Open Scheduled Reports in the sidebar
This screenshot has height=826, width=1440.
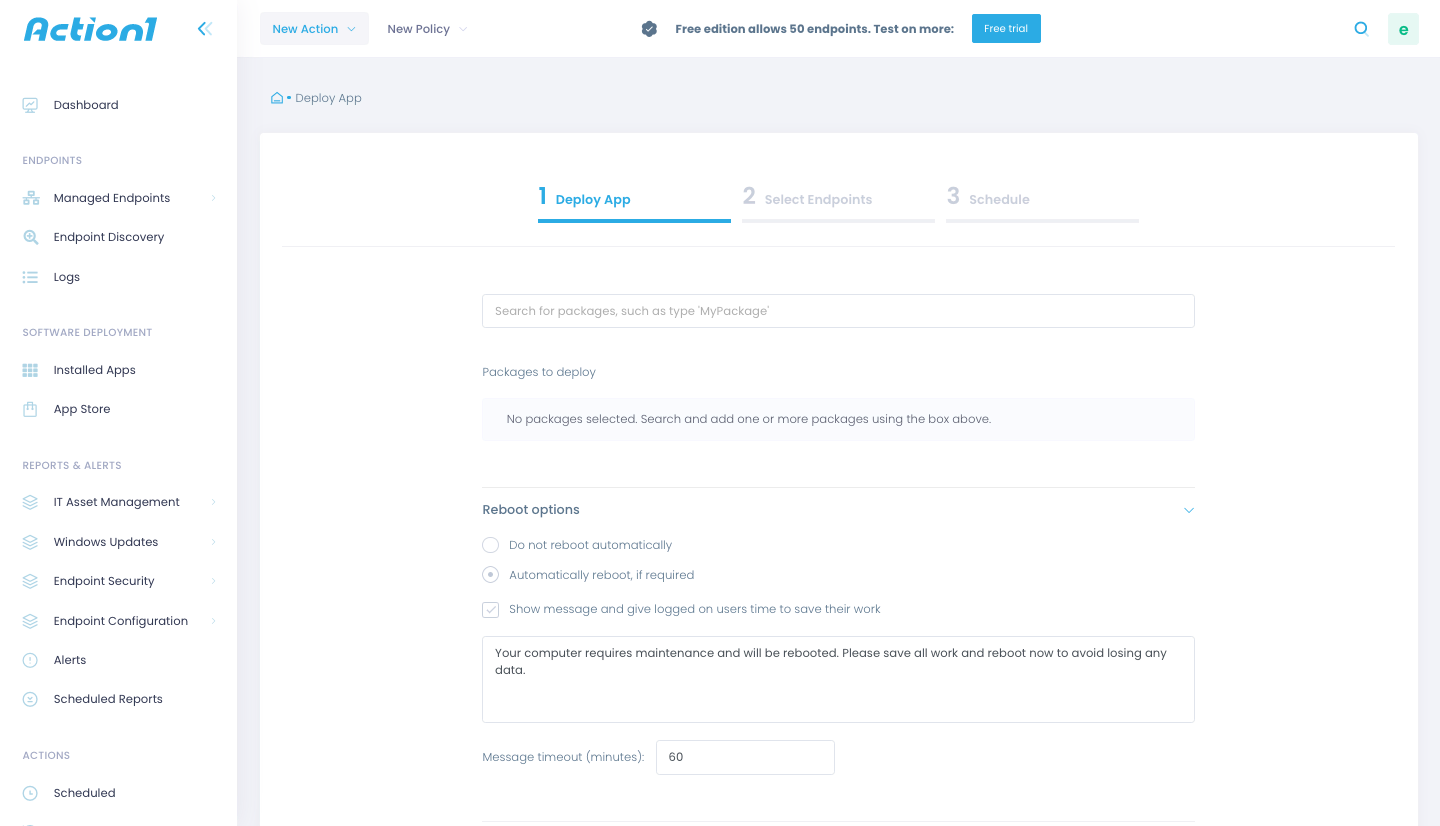click(107, 698)
